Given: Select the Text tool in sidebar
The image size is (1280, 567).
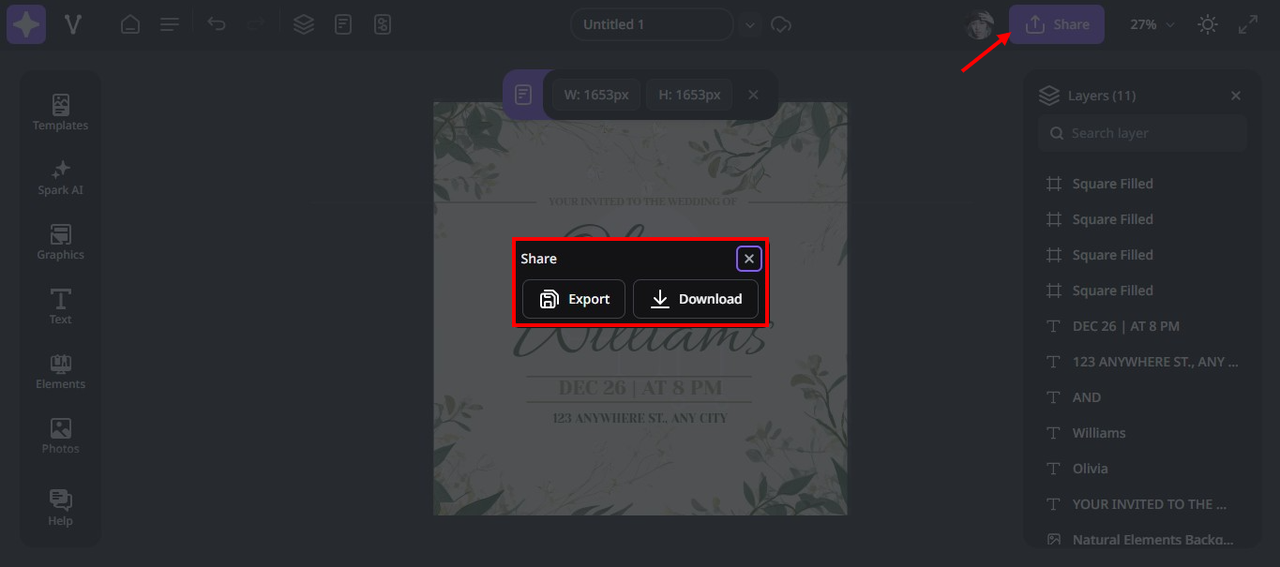Looking at the screenshot, I should pyautogui.click(x=60, y=306).
